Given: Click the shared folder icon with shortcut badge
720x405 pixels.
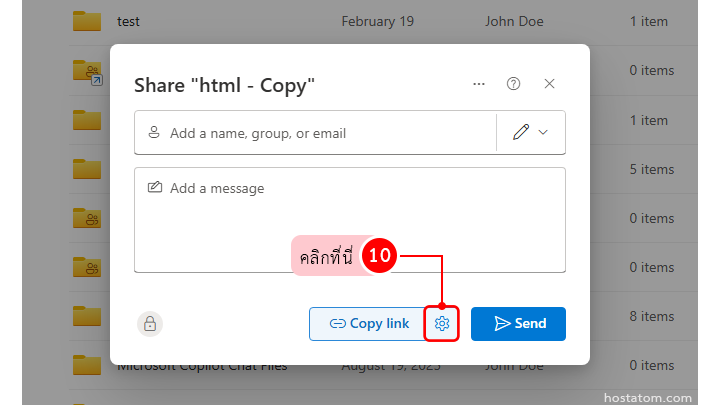Looking at the screenshot, I should tap(88, 71).
